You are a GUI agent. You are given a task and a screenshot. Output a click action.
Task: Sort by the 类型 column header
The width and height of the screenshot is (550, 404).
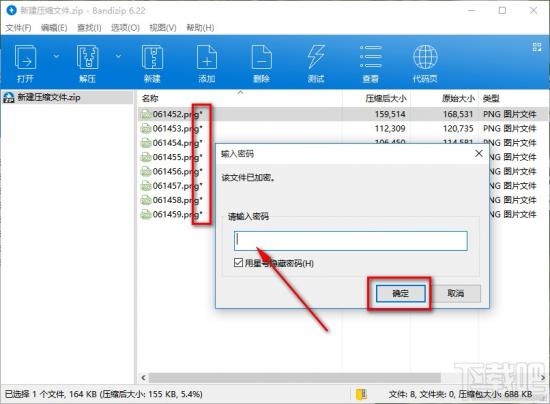coord(491,99)
